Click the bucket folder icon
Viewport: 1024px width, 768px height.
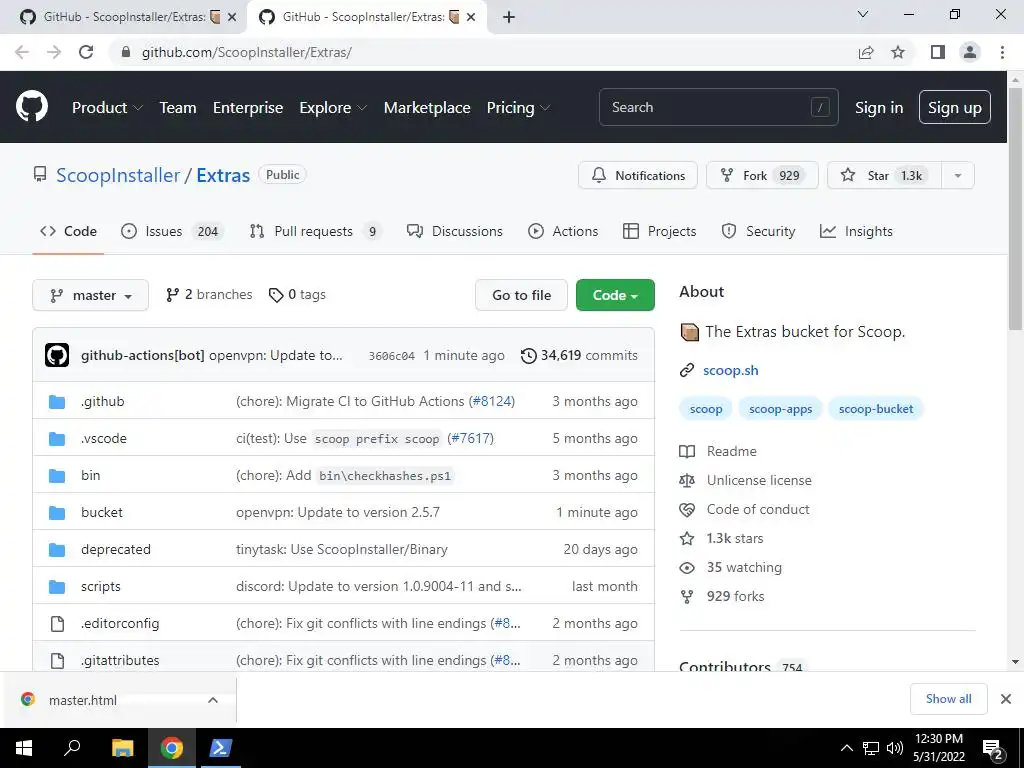coord(57,513)
